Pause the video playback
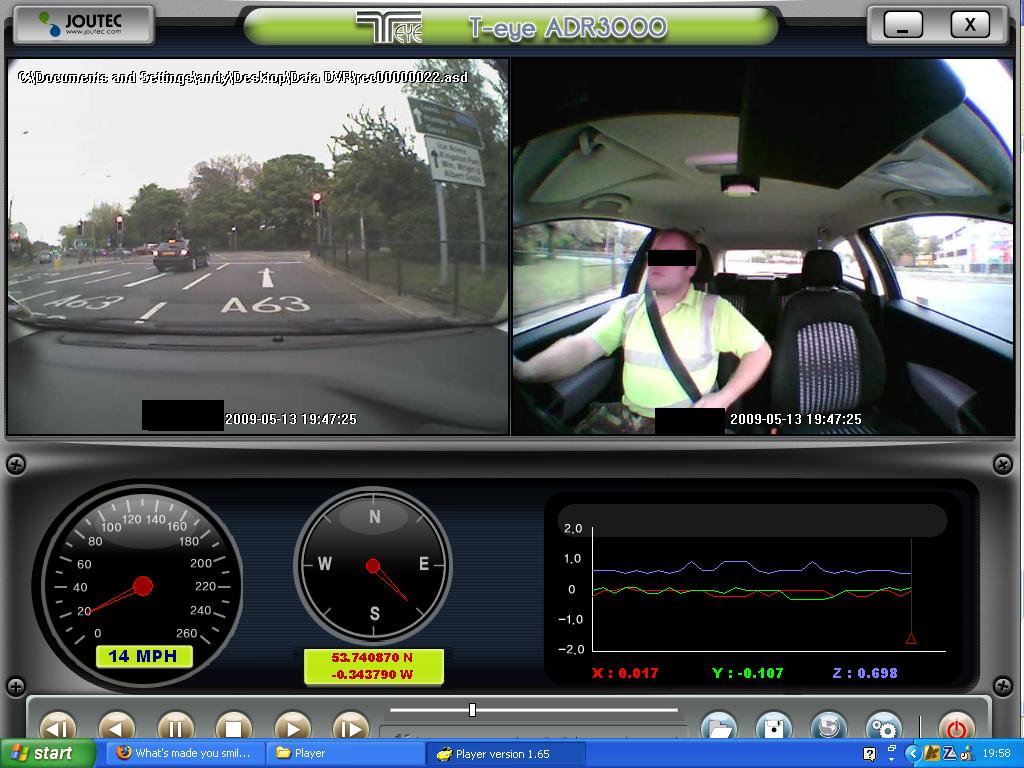1024x768 pixels. pyautogui.click(x=176, y=728)
